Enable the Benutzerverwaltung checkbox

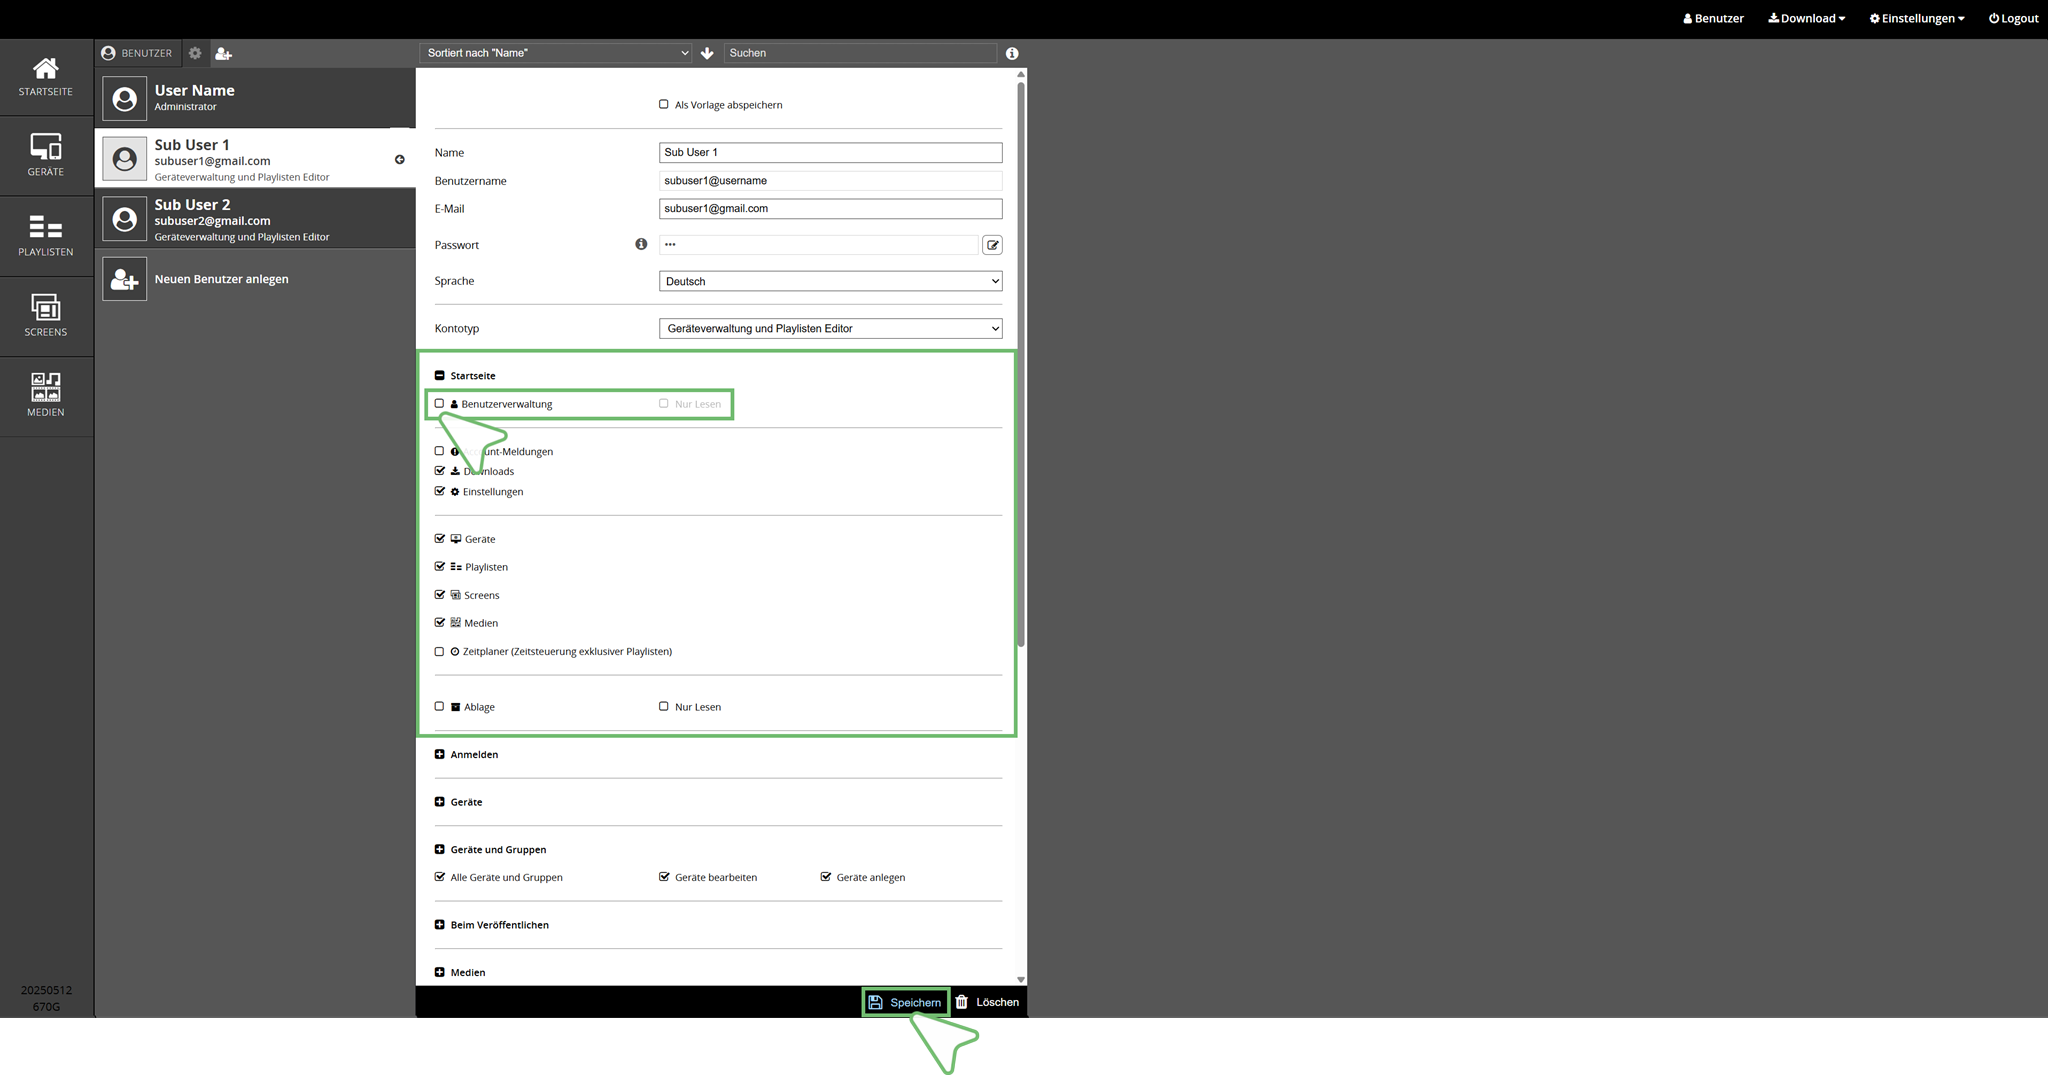point(439,404)
